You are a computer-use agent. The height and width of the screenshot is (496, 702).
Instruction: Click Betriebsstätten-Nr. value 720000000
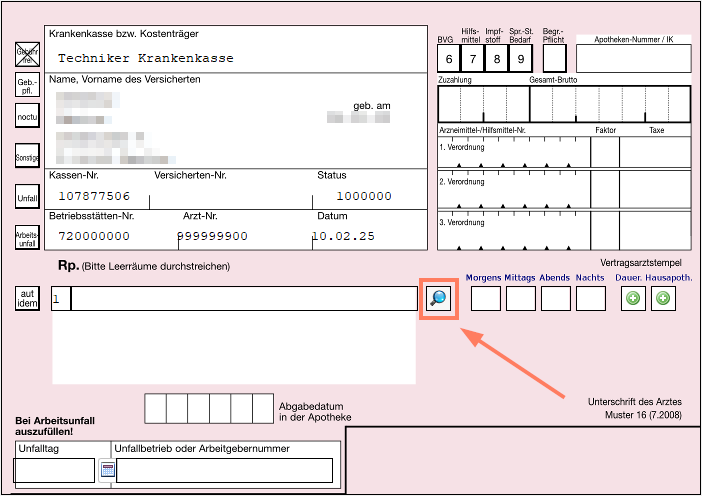[94, 236]
